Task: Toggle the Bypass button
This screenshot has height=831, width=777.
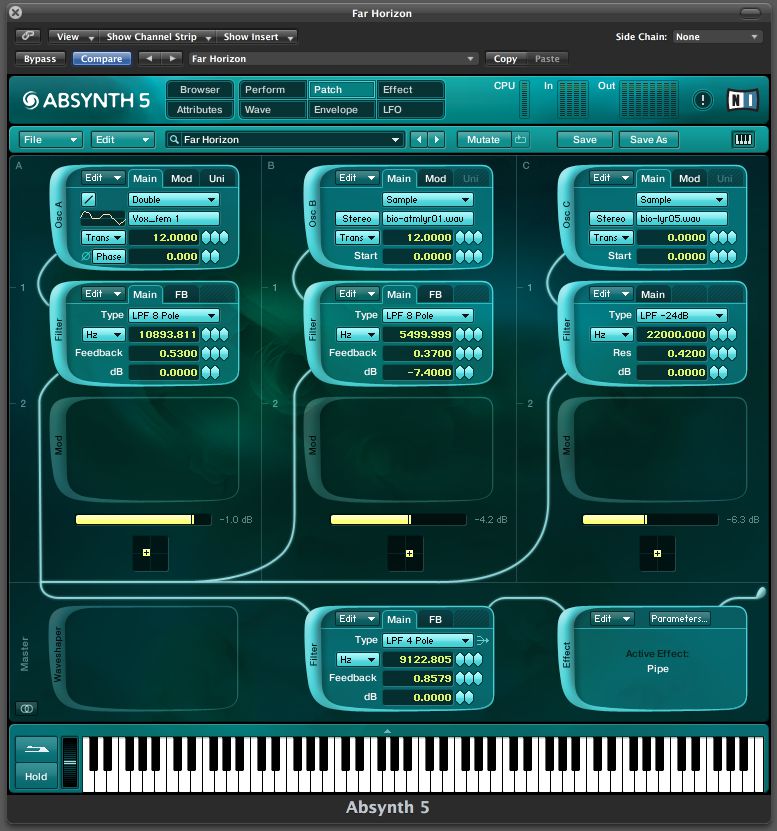Action: pyautogui.click(x=40, y=58)
